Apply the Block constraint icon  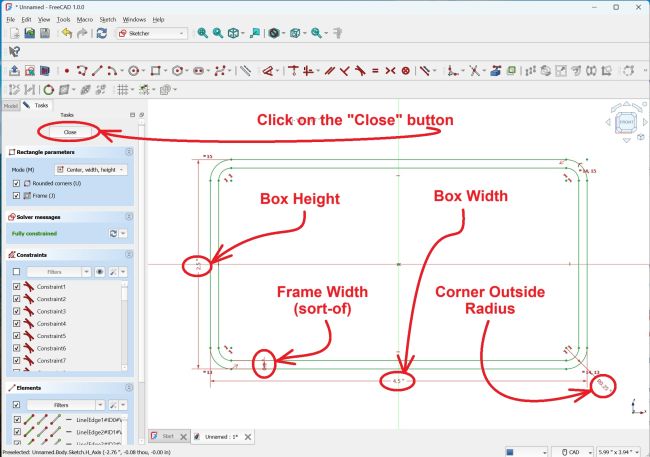point(405,71)
